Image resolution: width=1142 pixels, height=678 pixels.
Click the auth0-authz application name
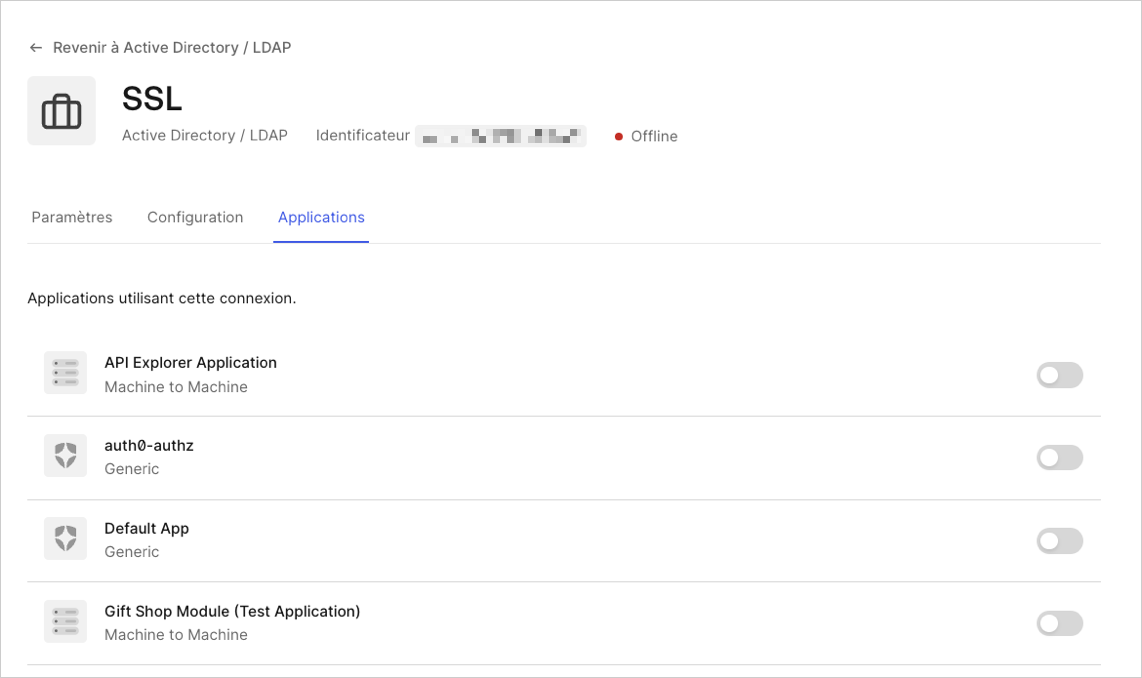[149, 445]
